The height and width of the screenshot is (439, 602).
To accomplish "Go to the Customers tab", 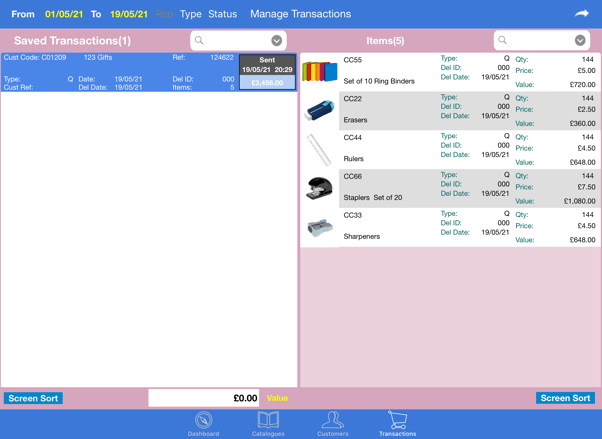I will pos(333,423).
